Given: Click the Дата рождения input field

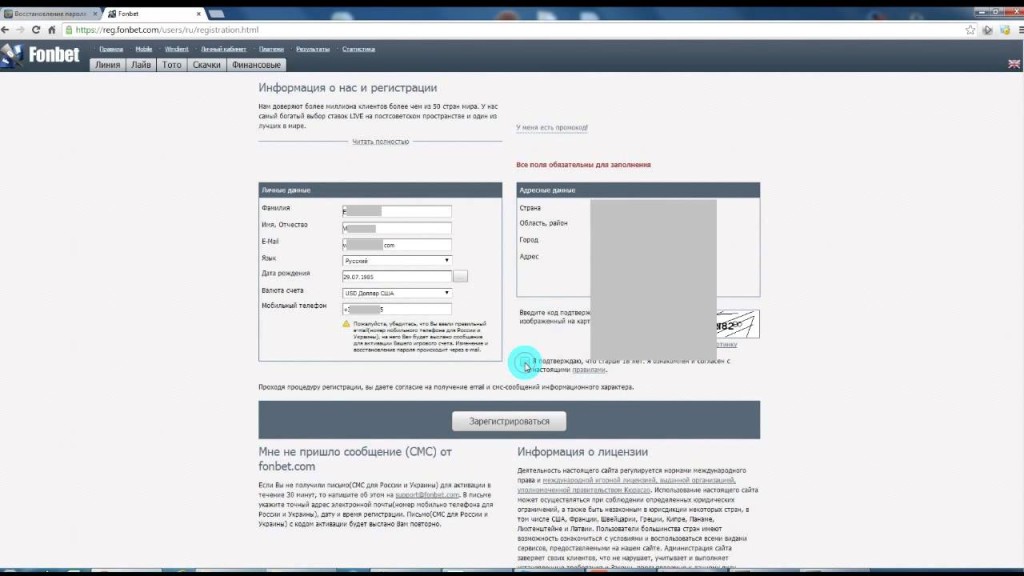Looking at the screenshot, I should (x=396, y=276).
